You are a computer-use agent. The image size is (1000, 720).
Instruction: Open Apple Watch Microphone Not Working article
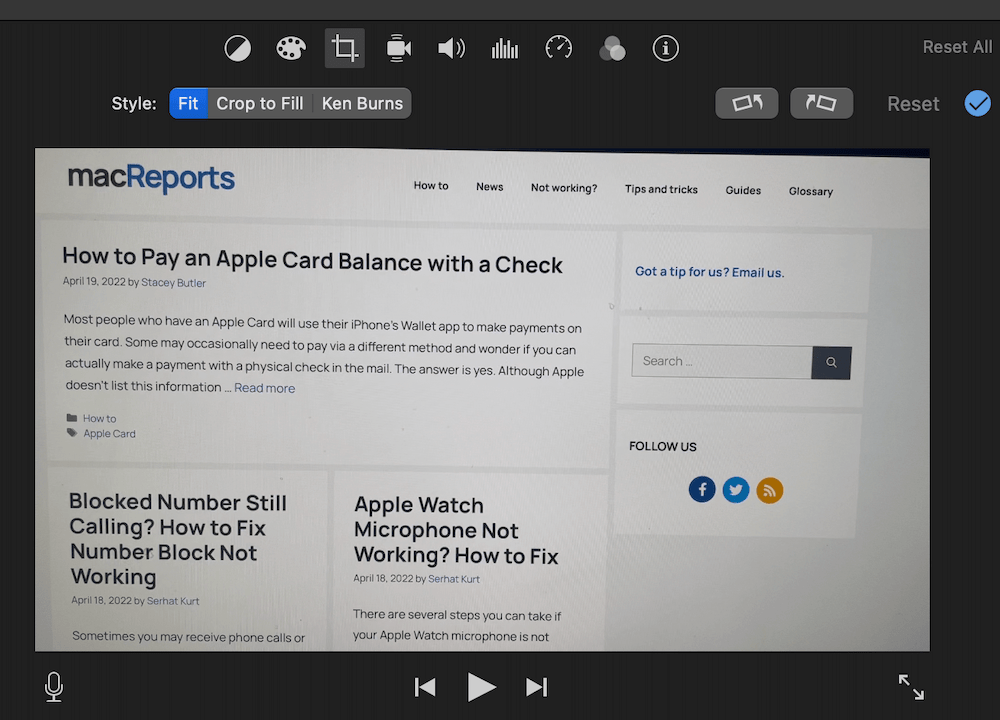pos(457,531)
